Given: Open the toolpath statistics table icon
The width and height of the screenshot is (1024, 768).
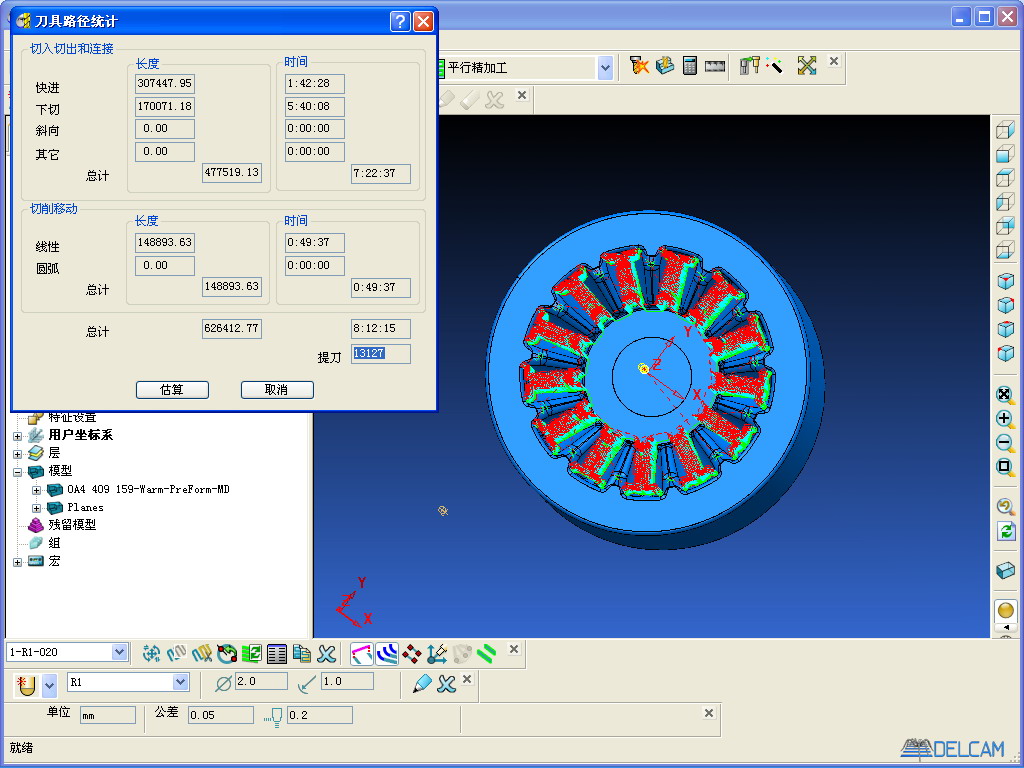Looking at the screenshot, I should pyautogui.click(x=277, y=652).
